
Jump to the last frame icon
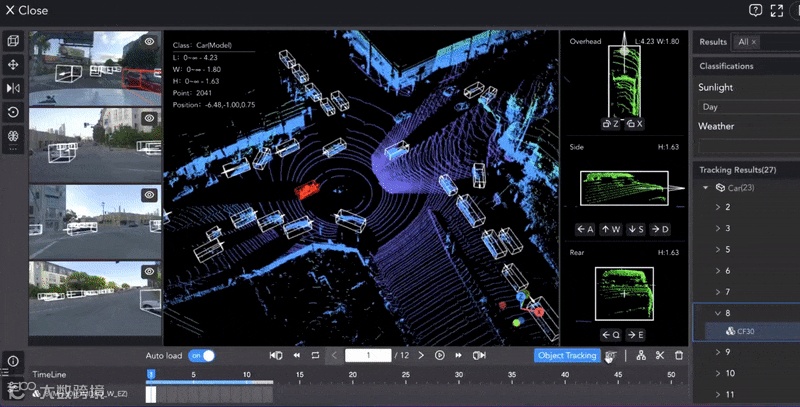pyautogui.click(x=479, y=355)
